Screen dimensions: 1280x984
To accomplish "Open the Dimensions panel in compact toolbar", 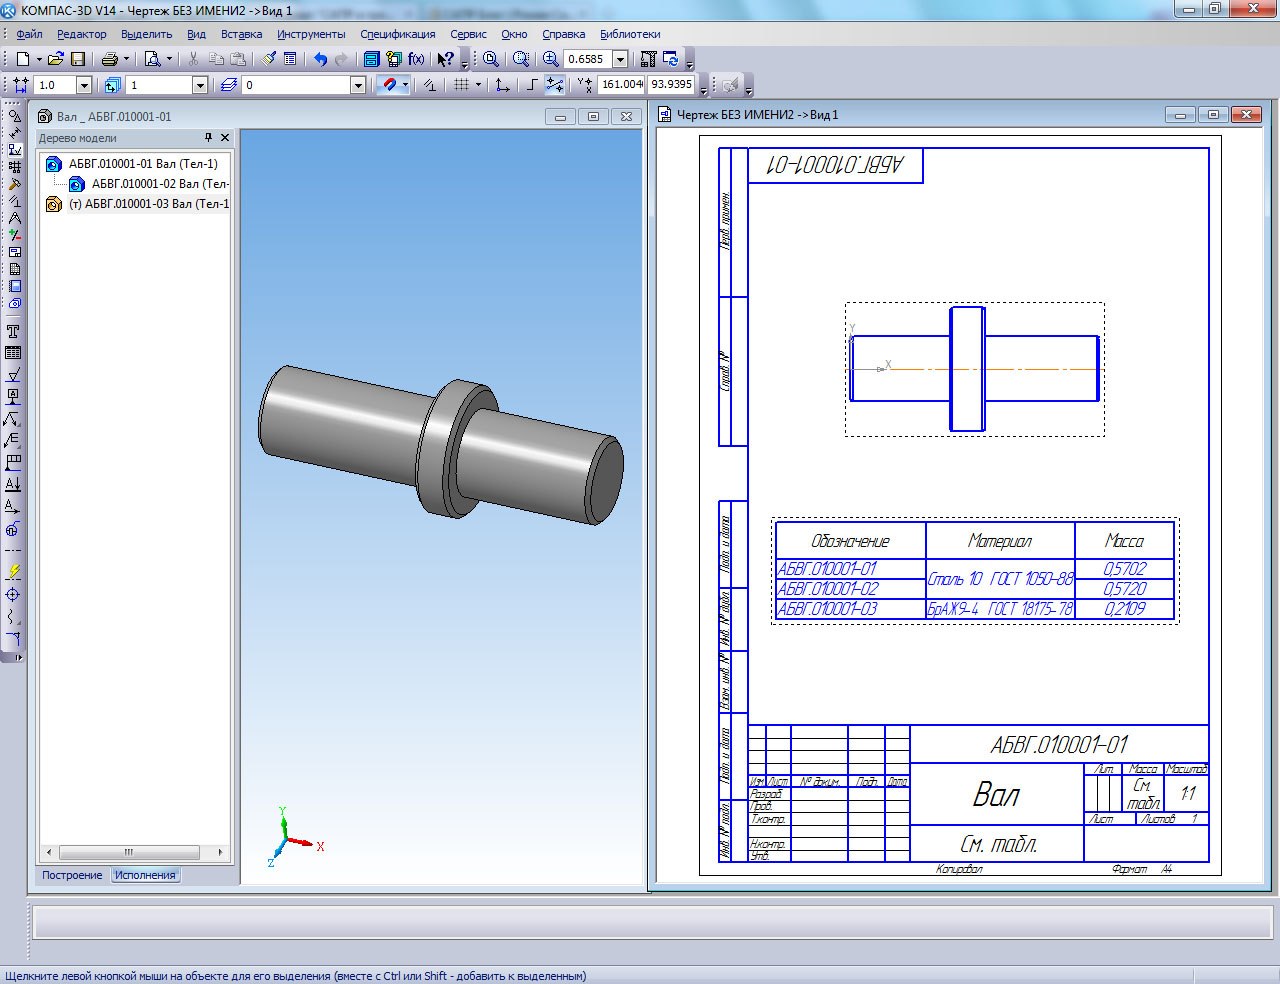I will pyautogui.click(x=14, y=132).
